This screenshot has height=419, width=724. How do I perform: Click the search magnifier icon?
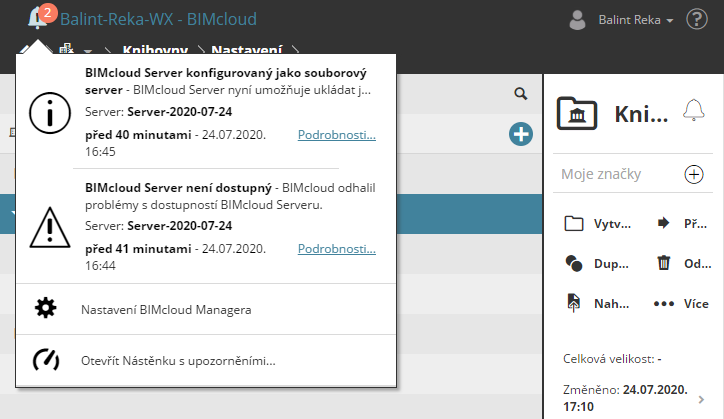(520, 94)
